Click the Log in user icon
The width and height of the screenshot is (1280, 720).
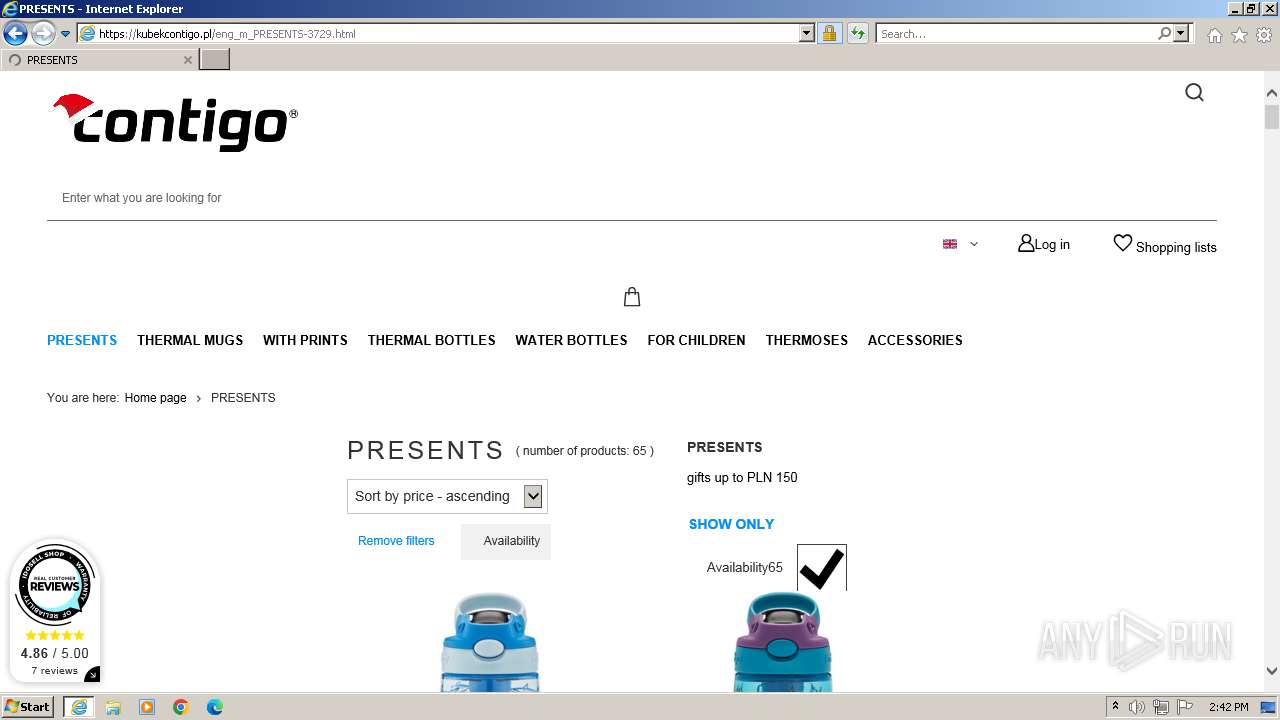click(x=1026, y=243)
